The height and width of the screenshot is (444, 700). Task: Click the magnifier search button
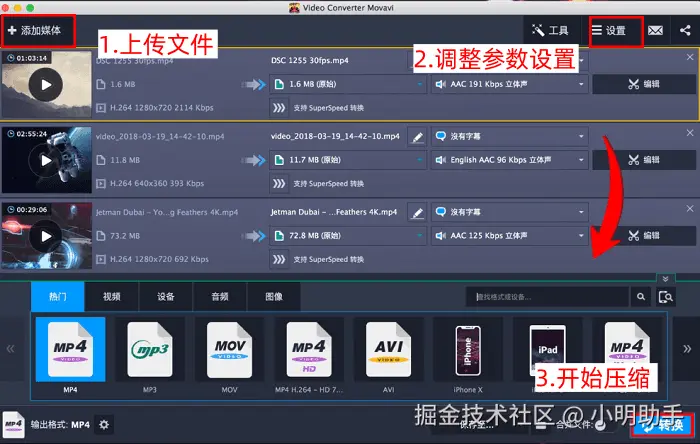641,297
